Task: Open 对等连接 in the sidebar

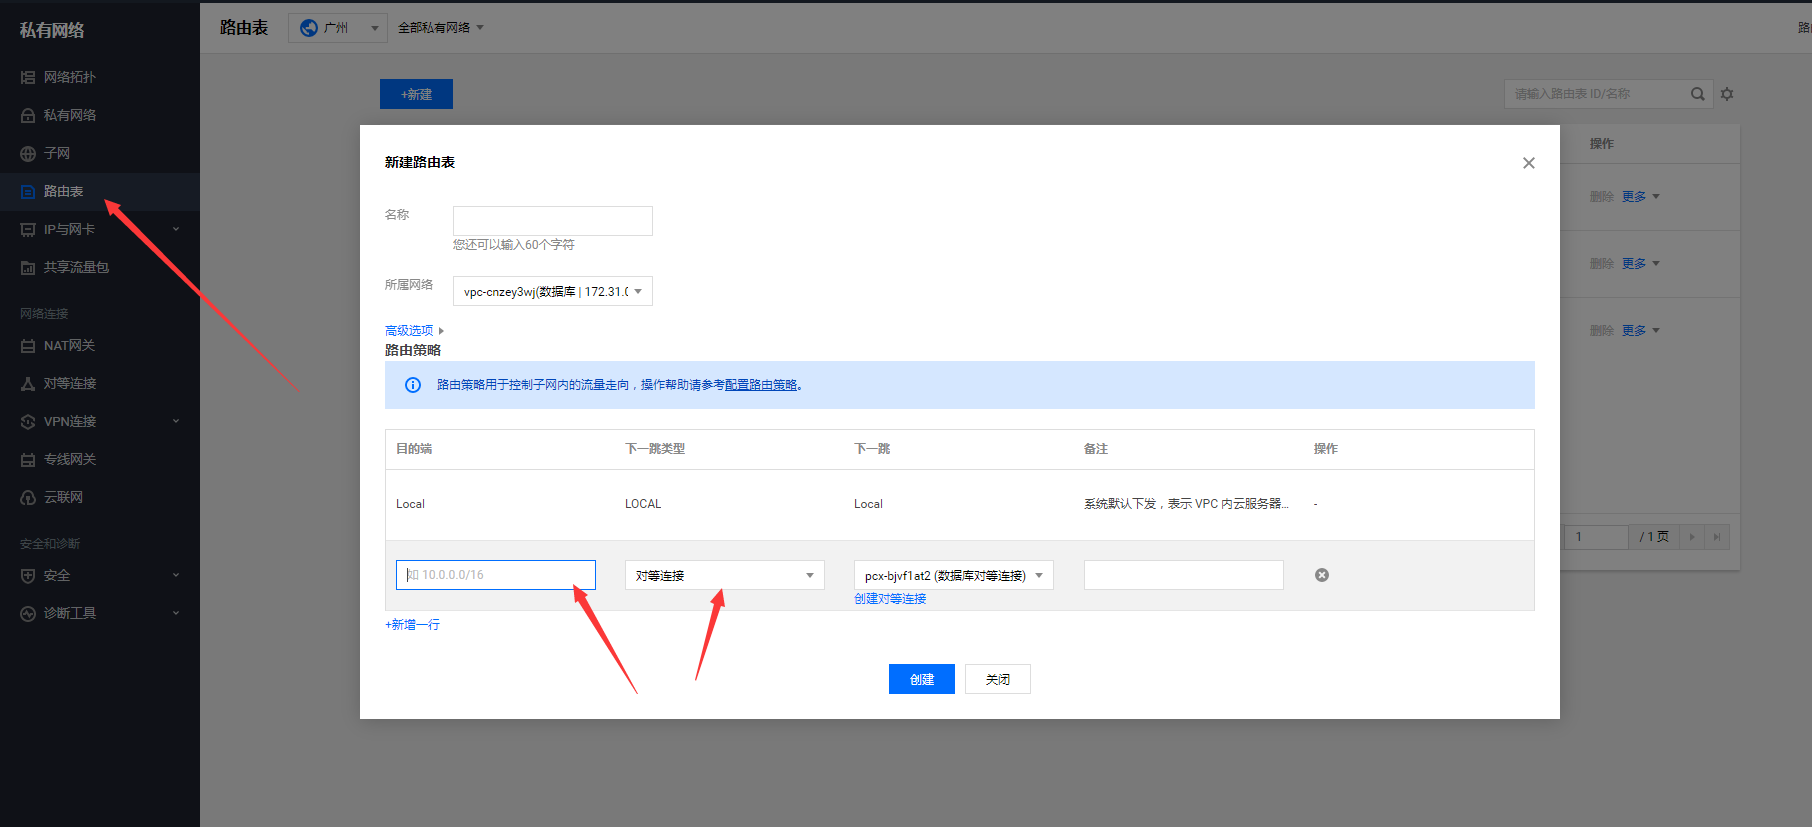Action: coord(69,383)
